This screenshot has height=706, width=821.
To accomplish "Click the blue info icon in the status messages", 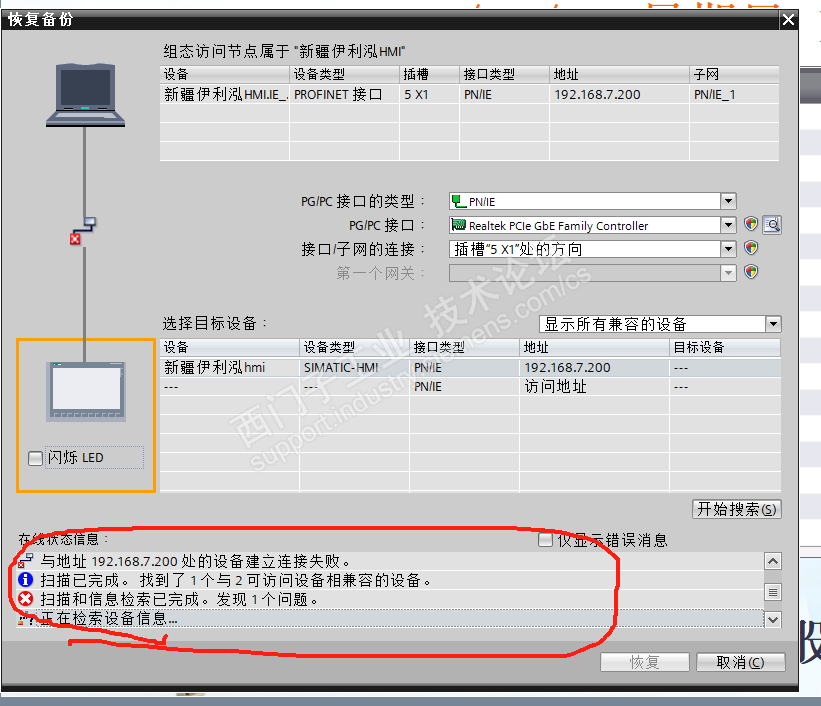I will 25,580.
